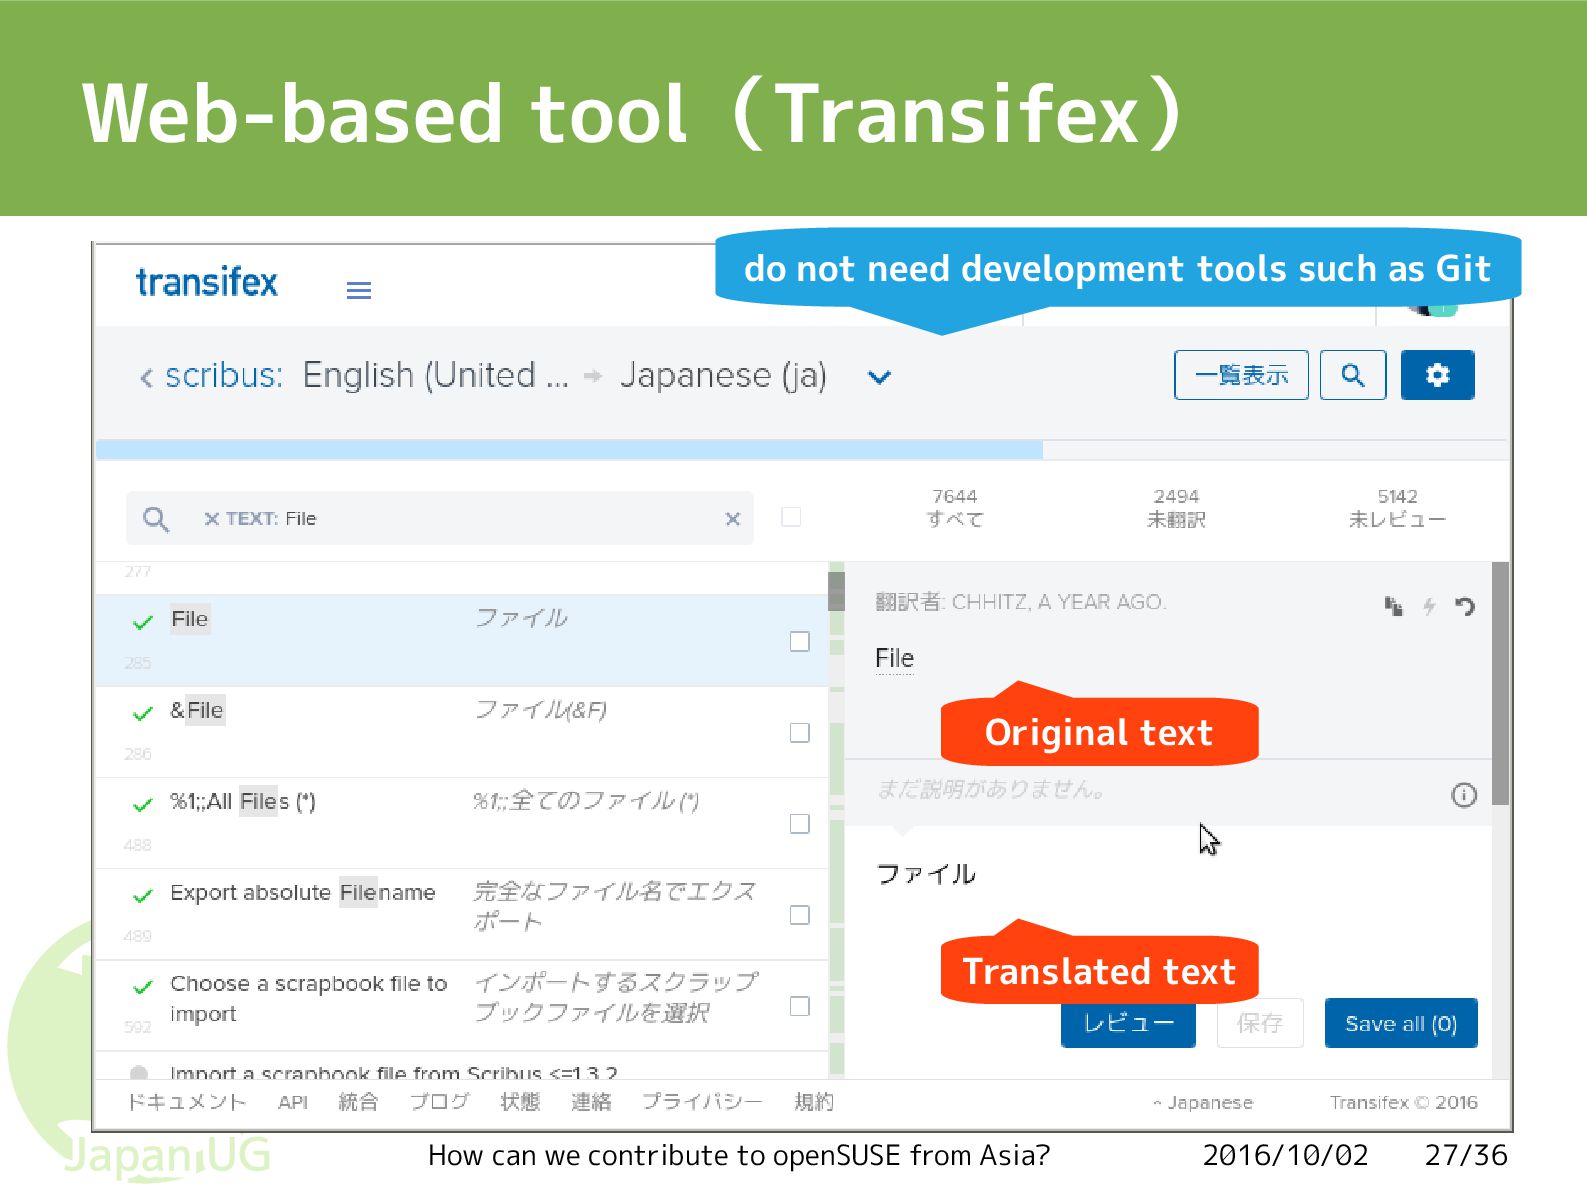1587x1191 pixels.
Task: Click checkmark of Choose a scrapbook file row
Action: click(x=142, y=987)
